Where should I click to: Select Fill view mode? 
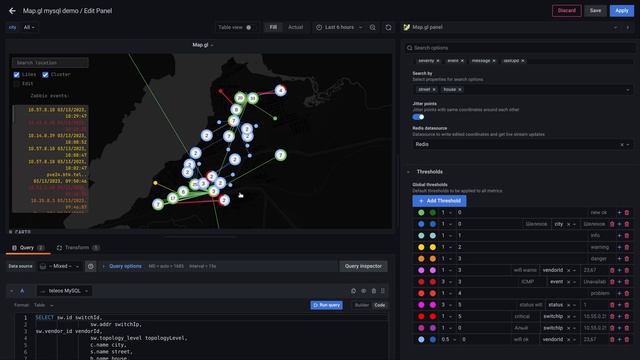click(273, 27)
